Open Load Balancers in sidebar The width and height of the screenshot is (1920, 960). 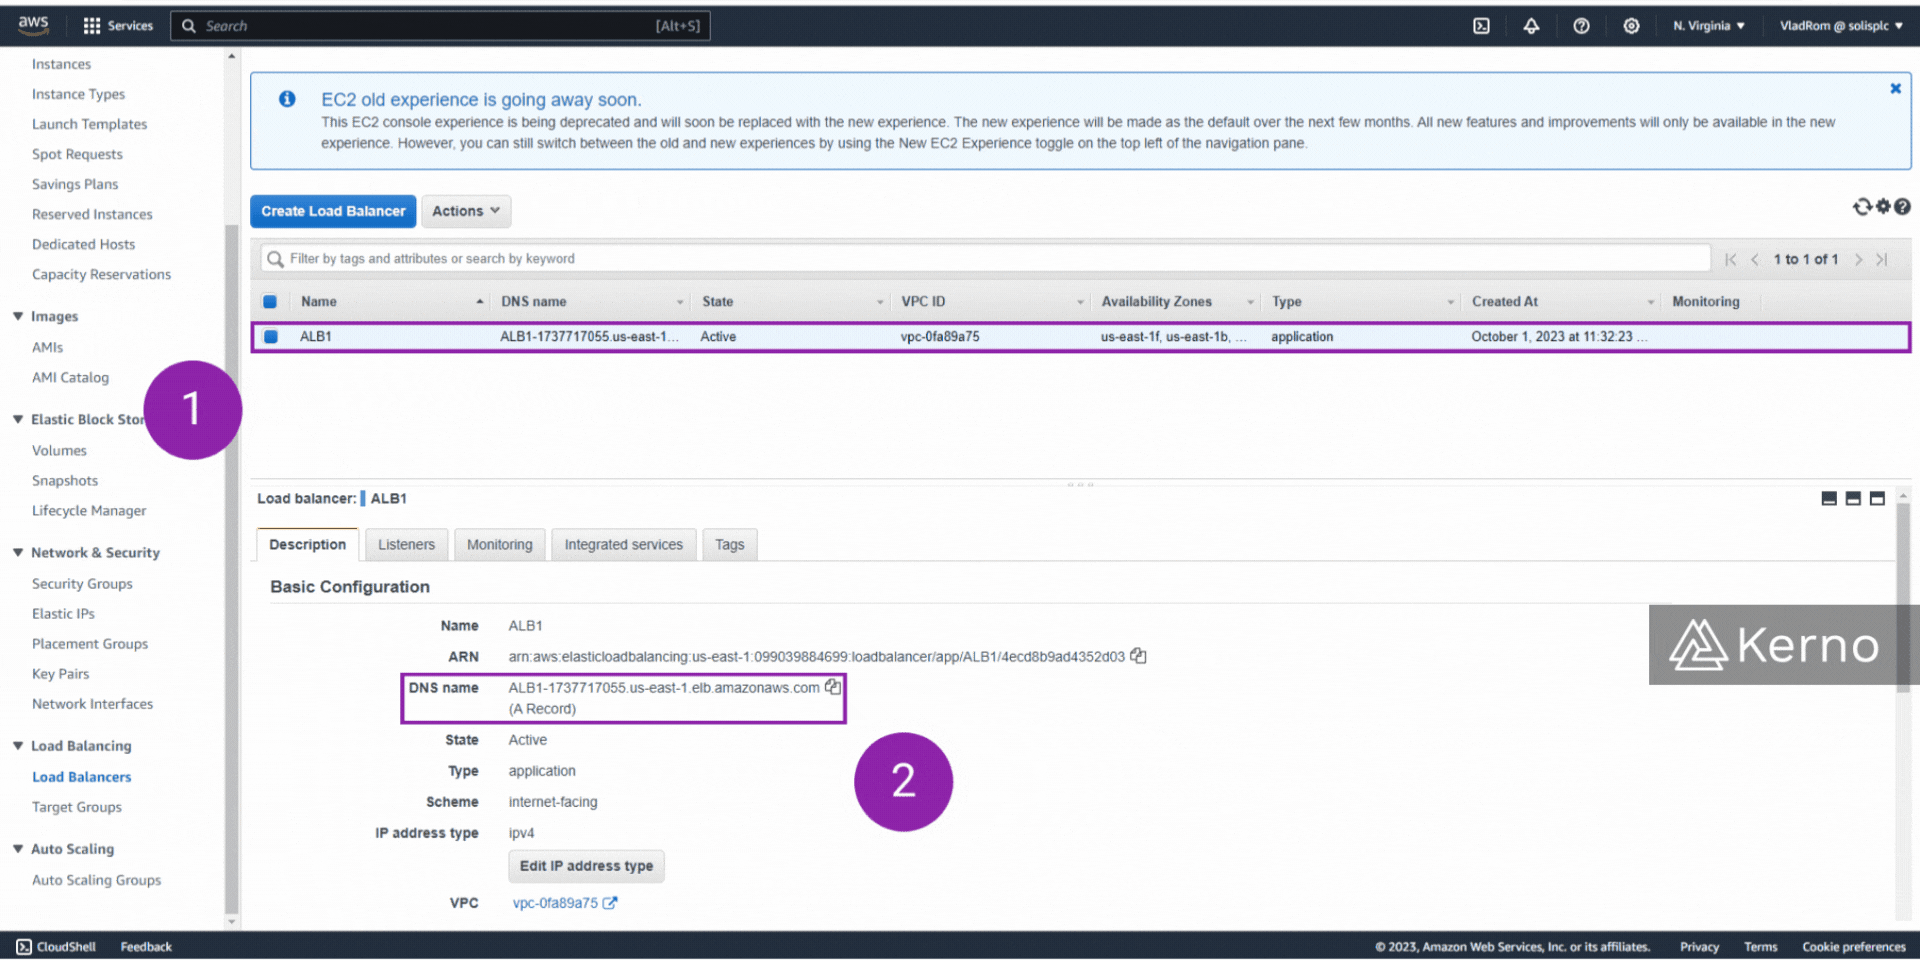coord(81,777)
